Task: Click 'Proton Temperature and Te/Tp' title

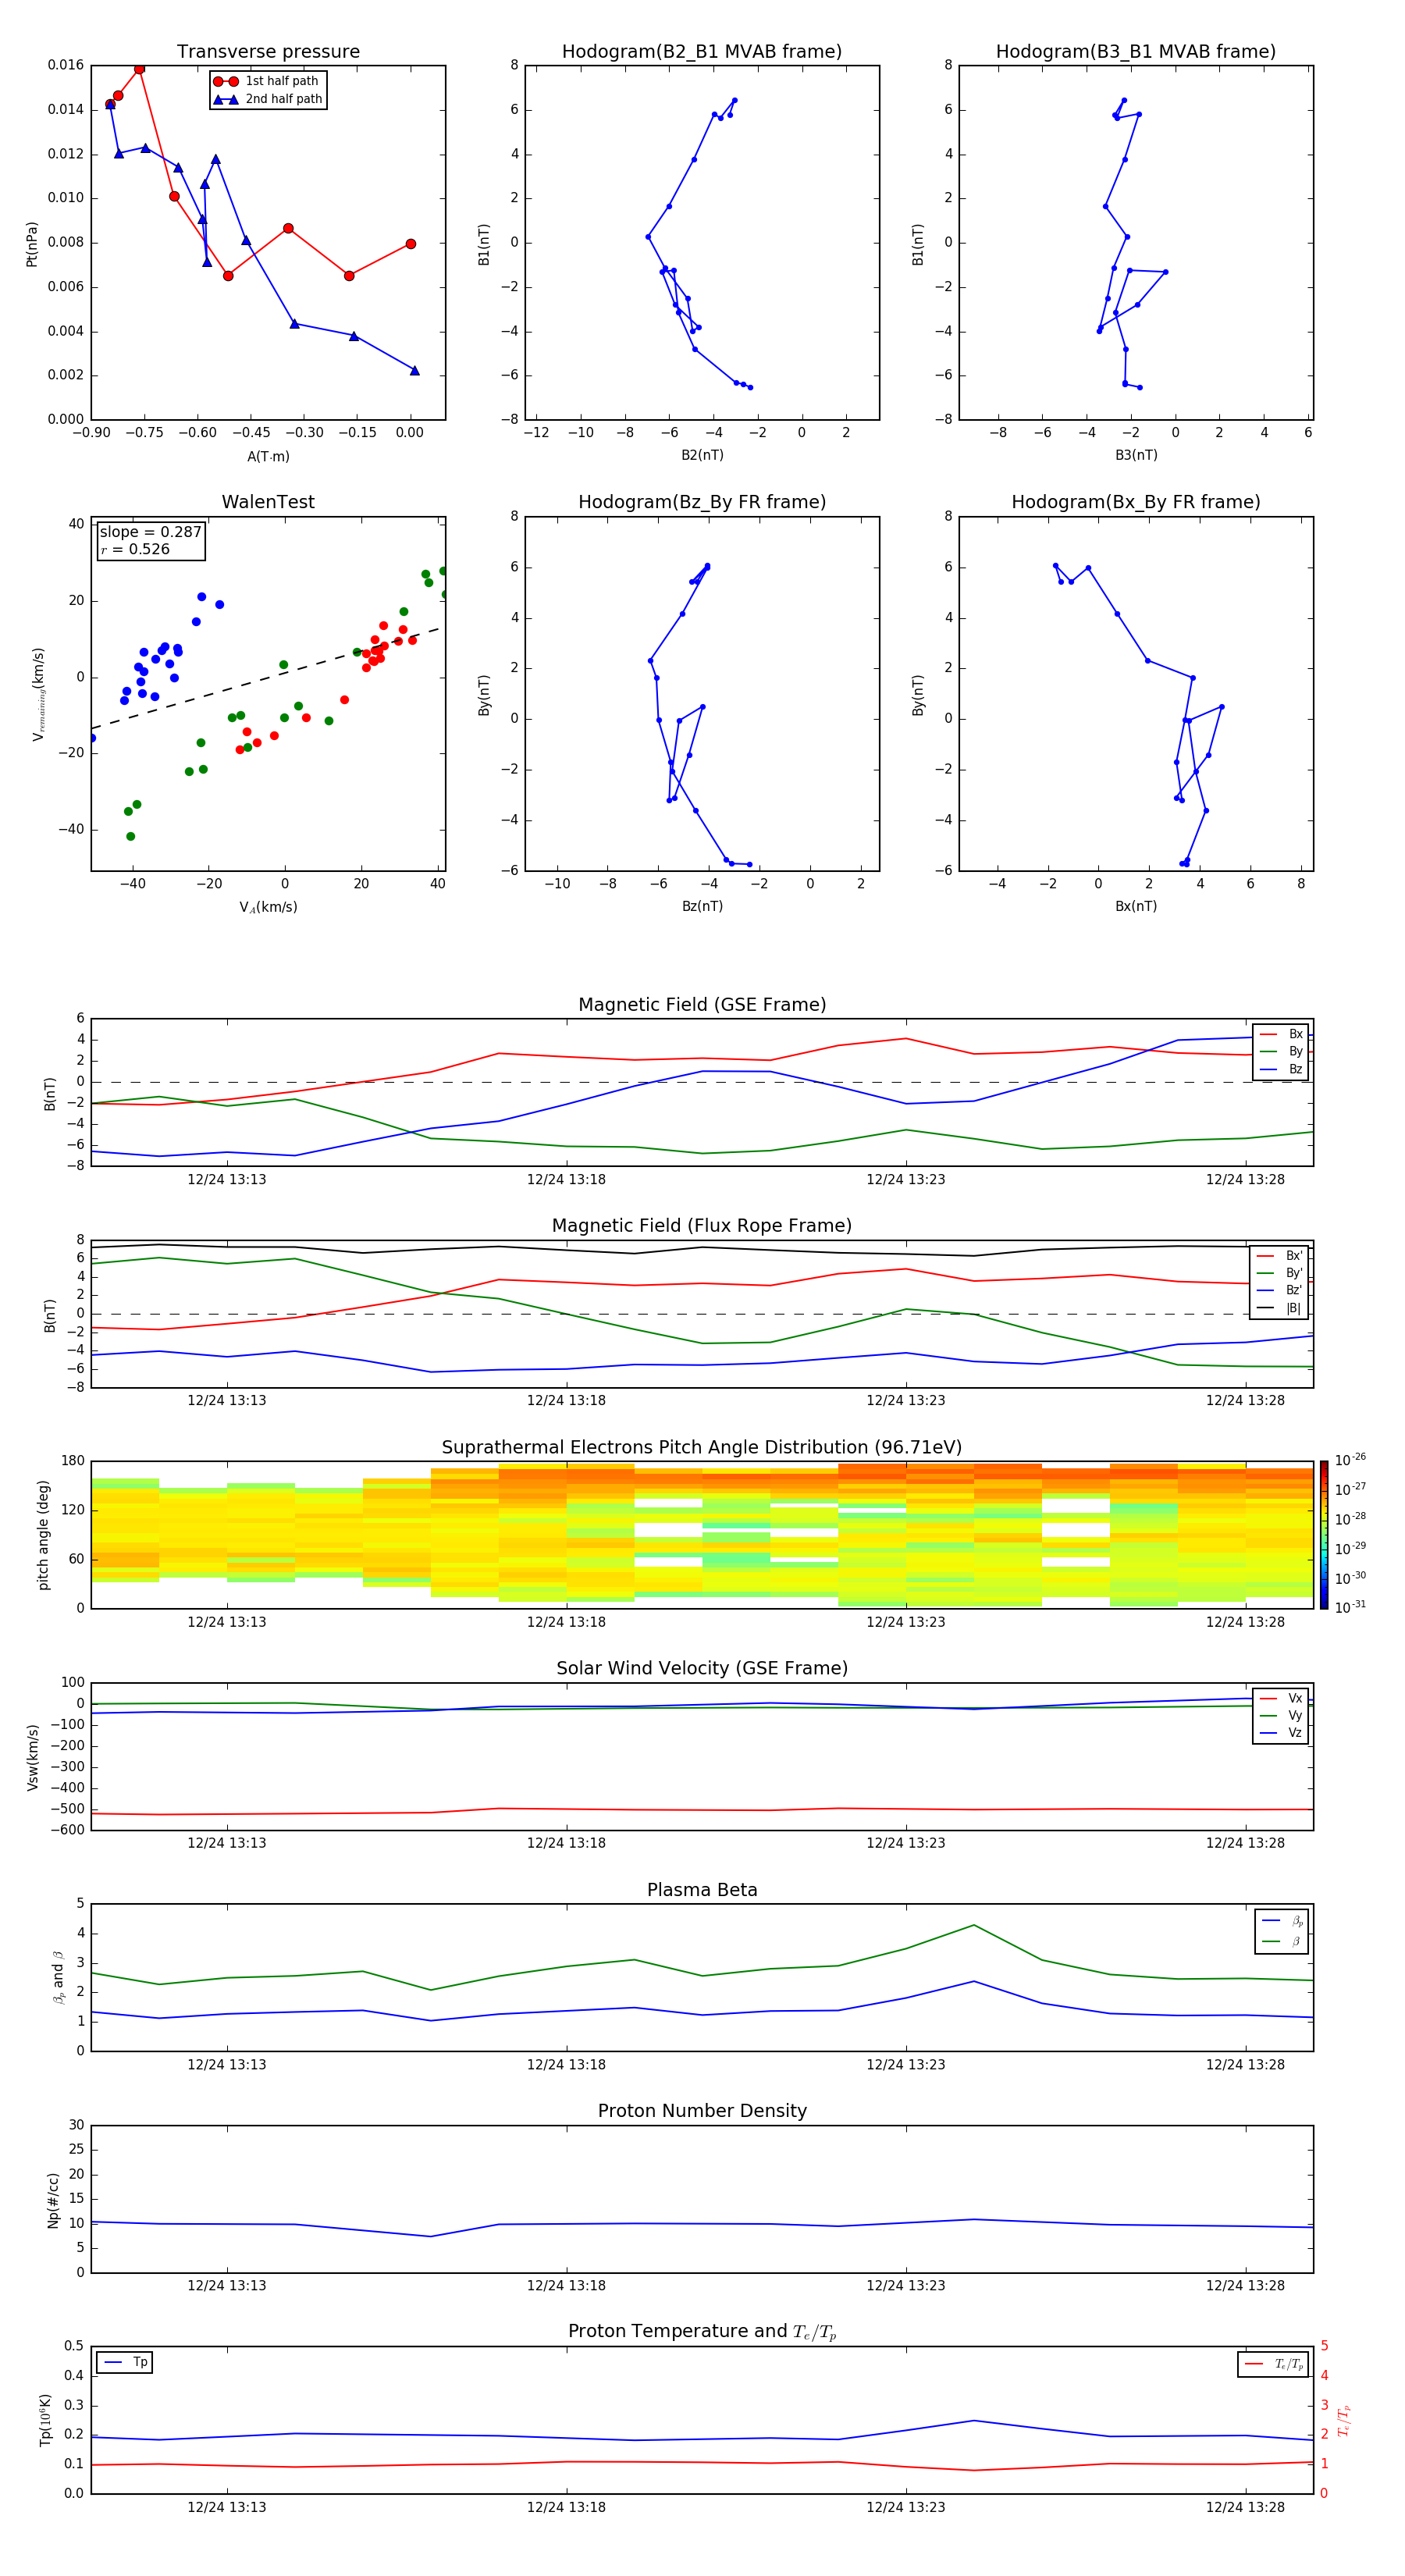Action: tap(702, 2332)
